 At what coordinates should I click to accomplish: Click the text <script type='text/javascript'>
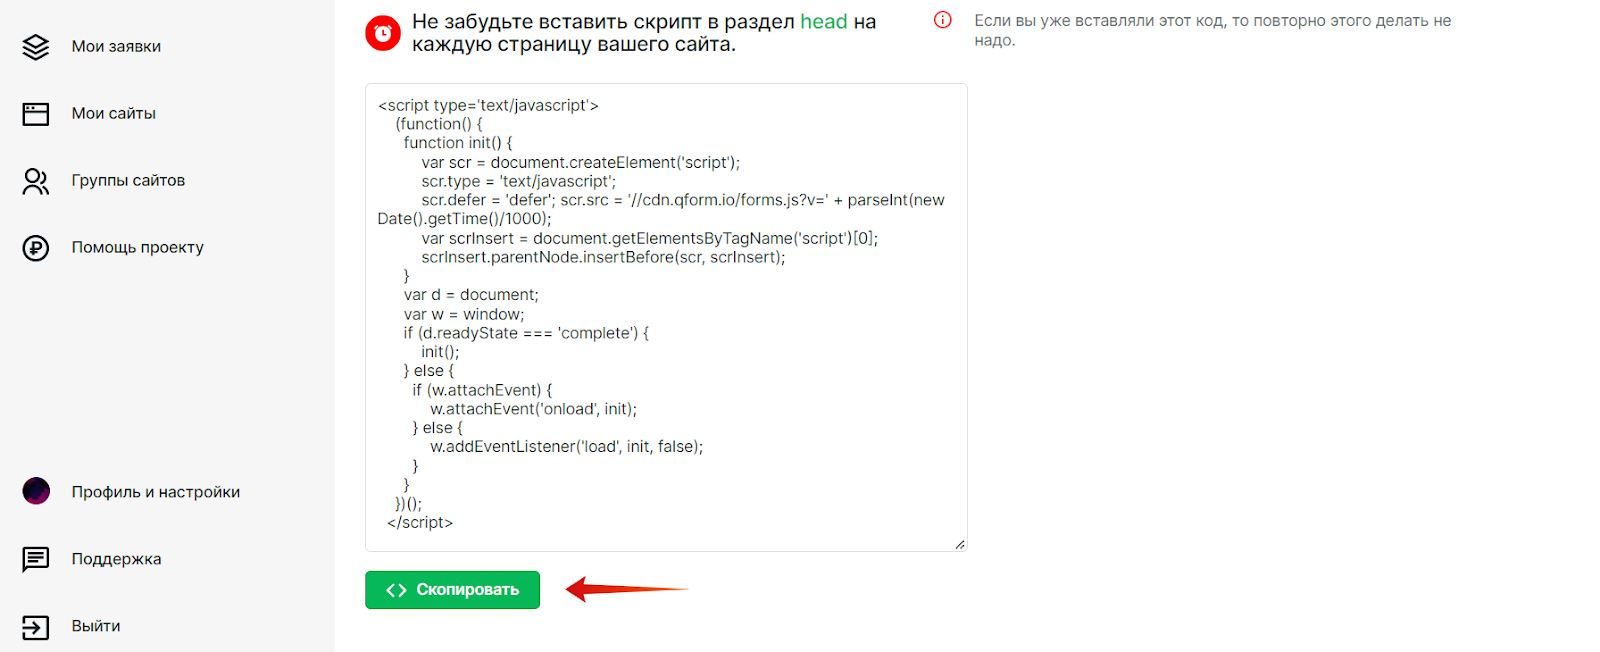coord(488,105)
